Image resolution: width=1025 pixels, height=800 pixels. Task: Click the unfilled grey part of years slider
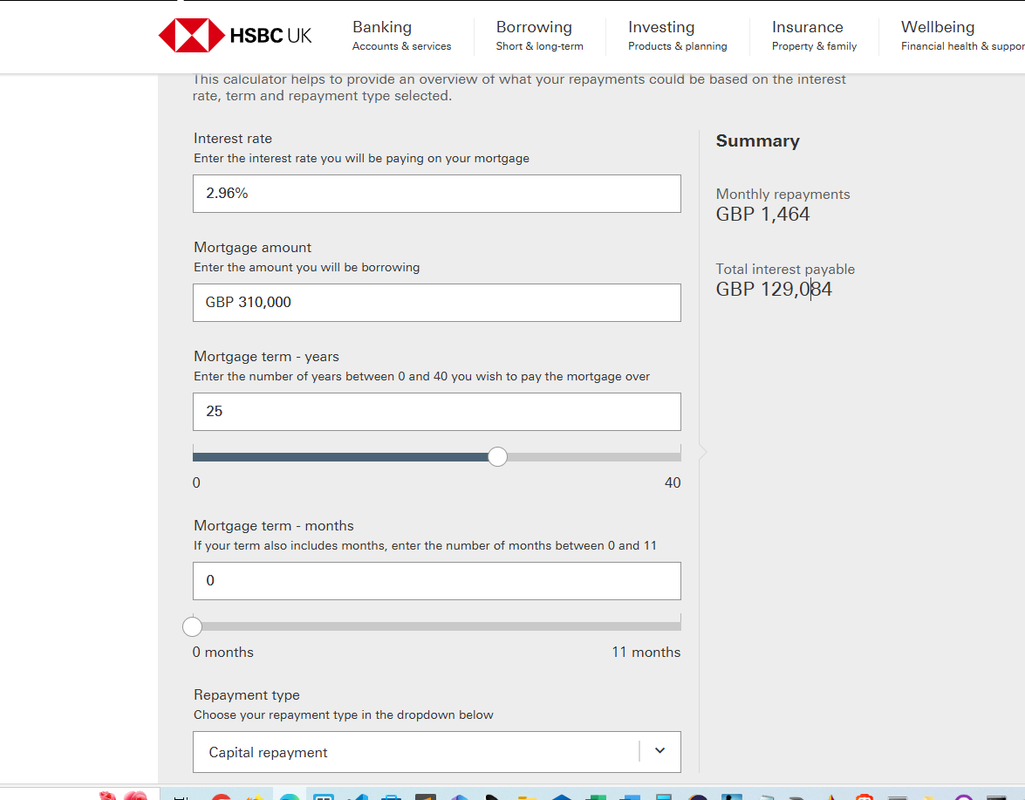pyautogui.click(x=594, y=457)
